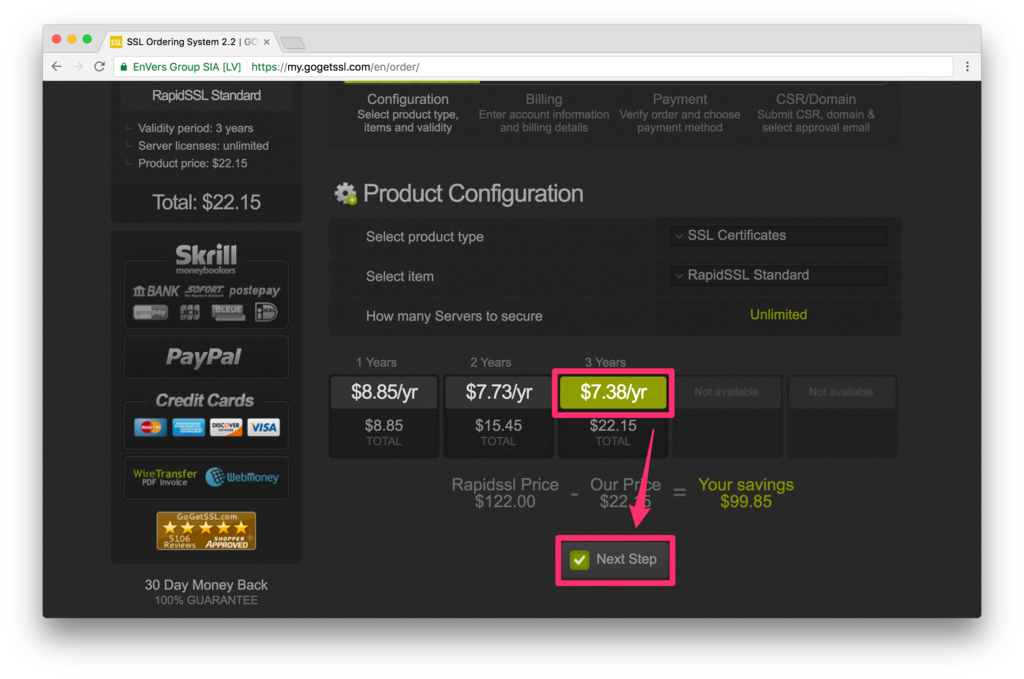The image size is (1024, 679).
Task: Click the 30 Day Money Back guarantee
Action: tap(206, 592)
